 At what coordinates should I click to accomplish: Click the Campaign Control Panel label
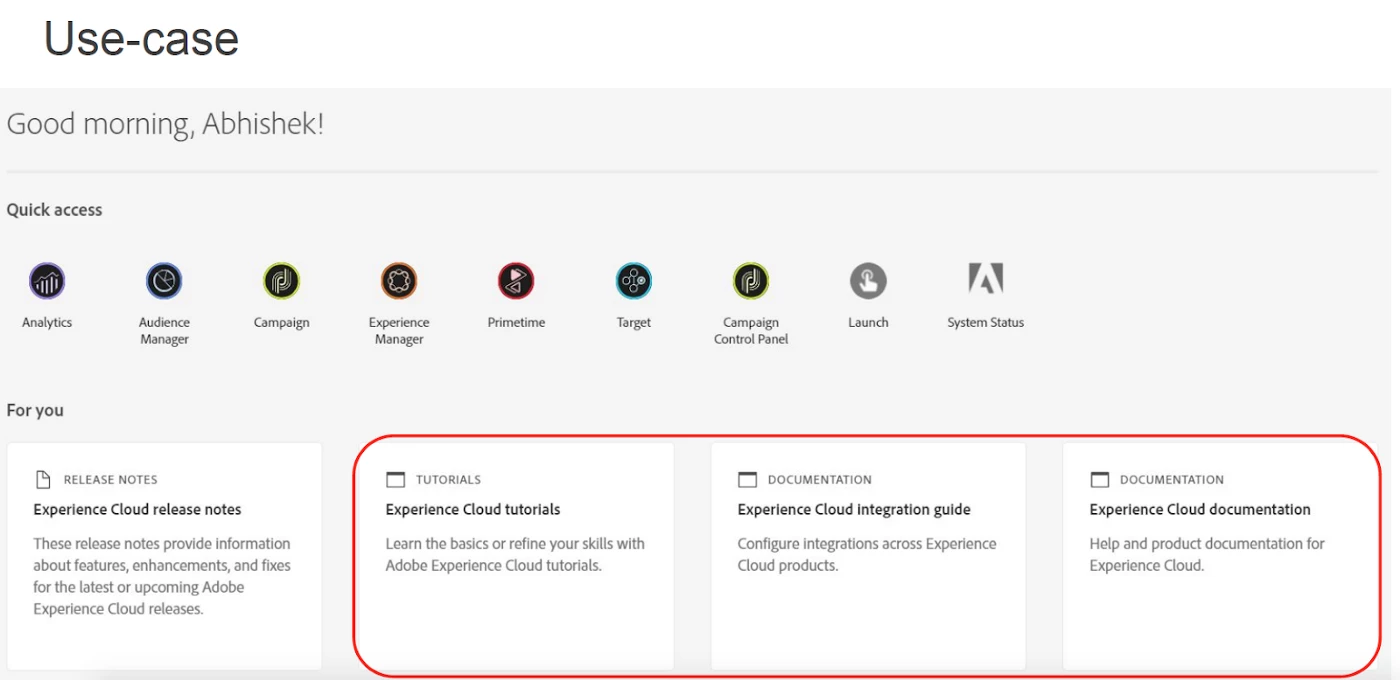click(751, 331)
